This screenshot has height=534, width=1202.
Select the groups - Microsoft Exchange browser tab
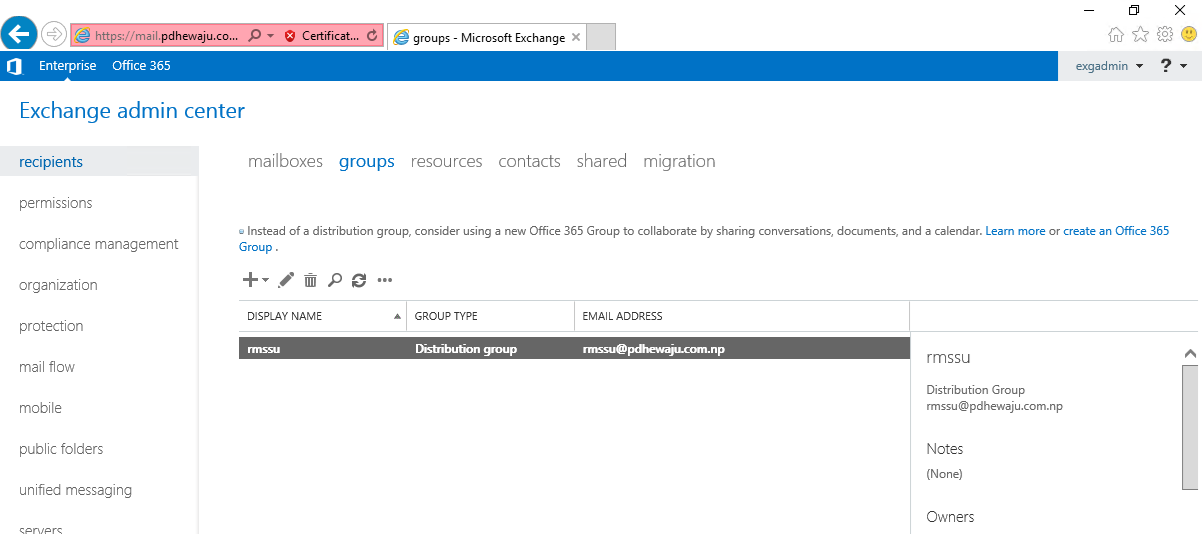tap(486, 37)
